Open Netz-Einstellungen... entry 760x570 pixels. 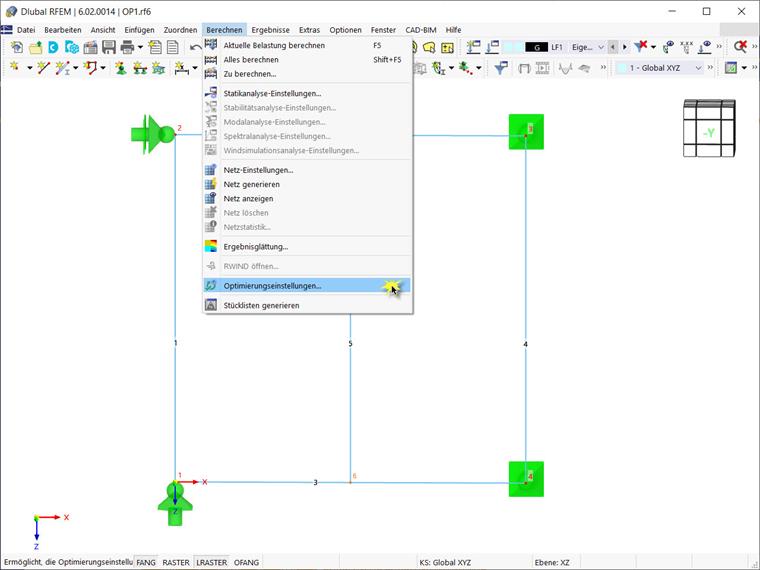[307, 170]
